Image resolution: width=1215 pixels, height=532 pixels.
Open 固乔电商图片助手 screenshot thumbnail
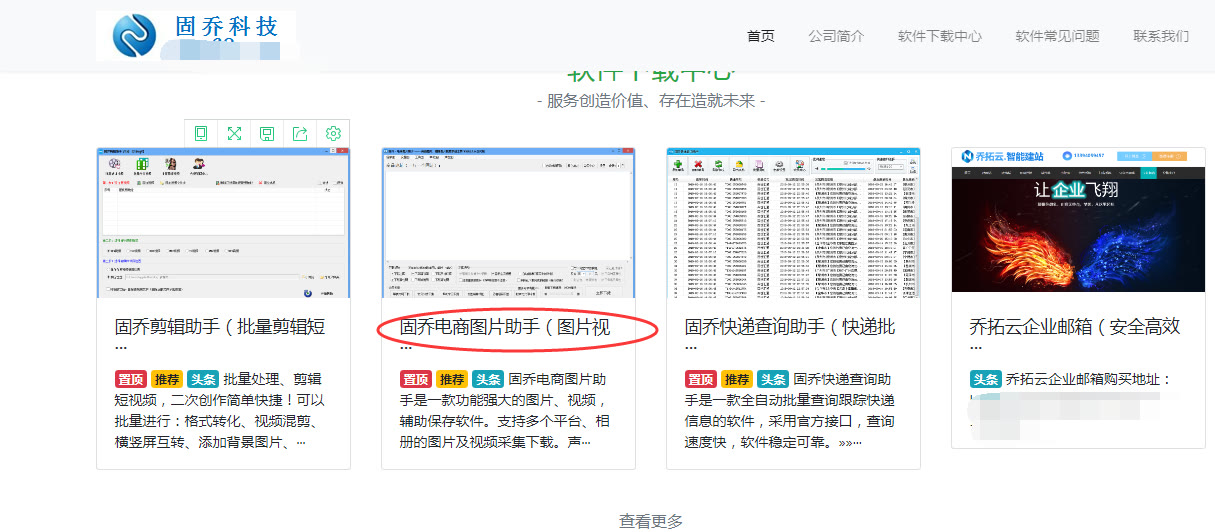tap(508, 222)
